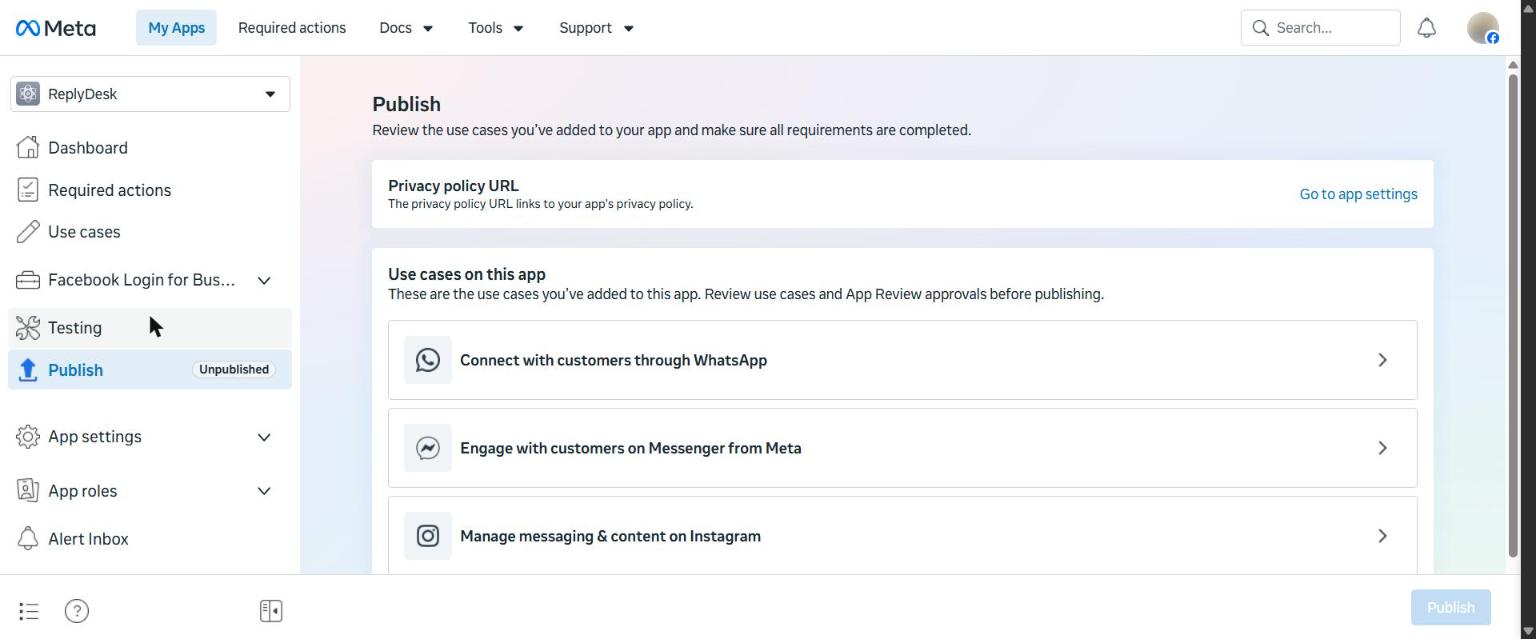Screen dimensions: 1536x639
Task: Click the Meta logo
Action: pyautogui.click(x=56, y=28)
